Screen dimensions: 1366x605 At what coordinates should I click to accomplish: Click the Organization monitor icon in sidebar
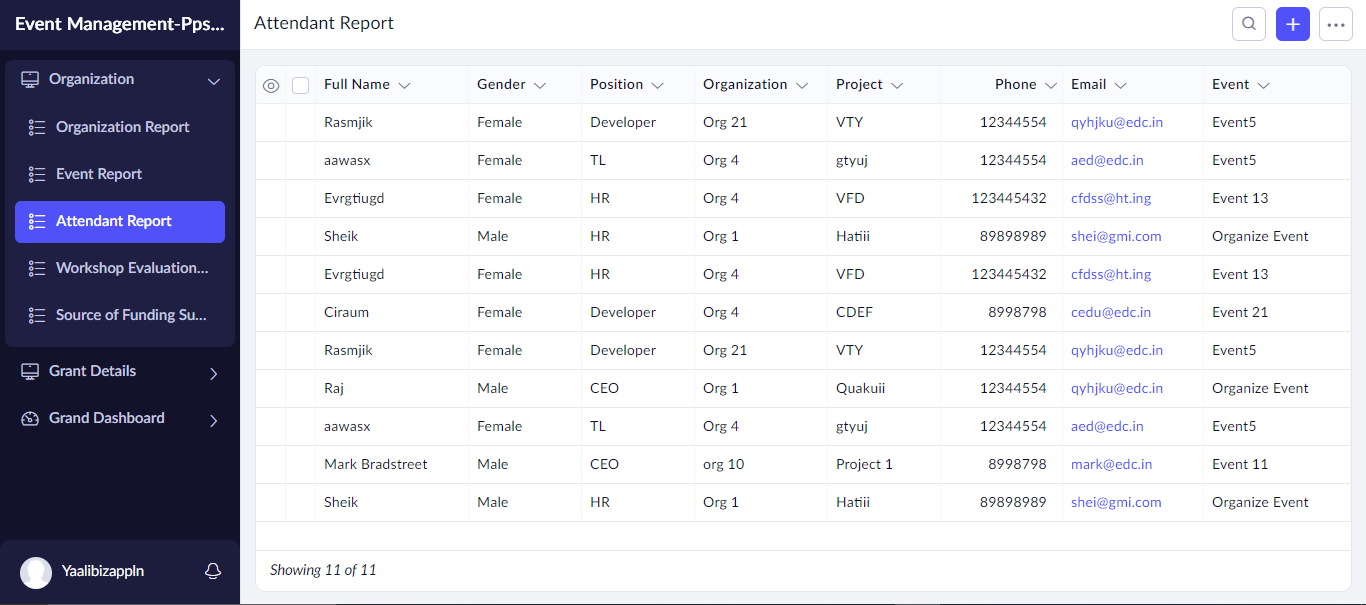point(30,80)
